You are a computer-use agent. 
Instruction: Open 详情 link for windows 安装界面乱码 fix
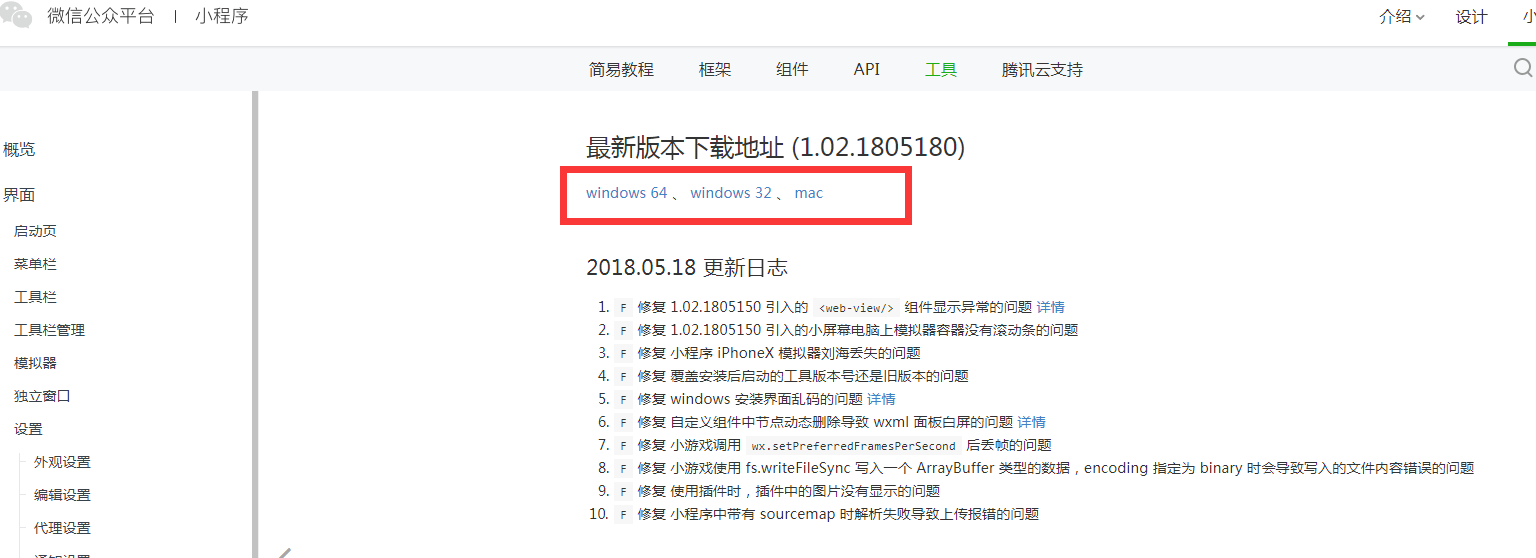pyautogui.click(x=881, y=399)
